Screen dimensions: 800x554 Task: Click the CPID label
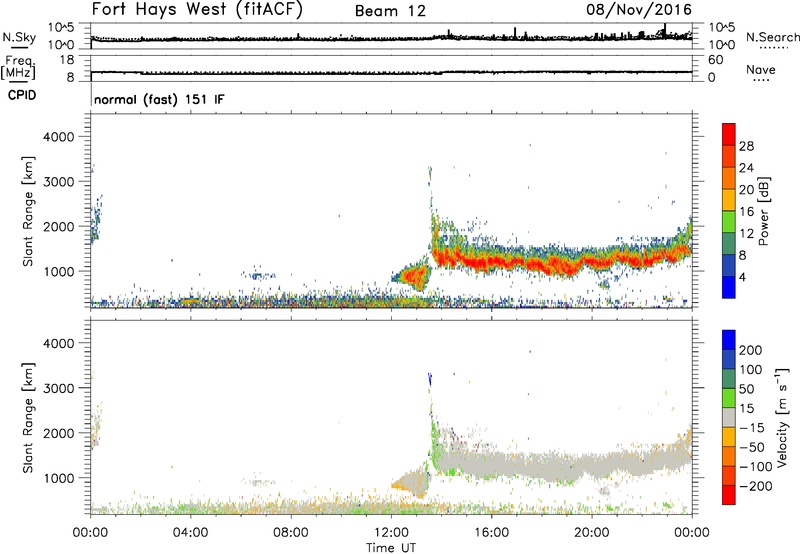(21, 95)
